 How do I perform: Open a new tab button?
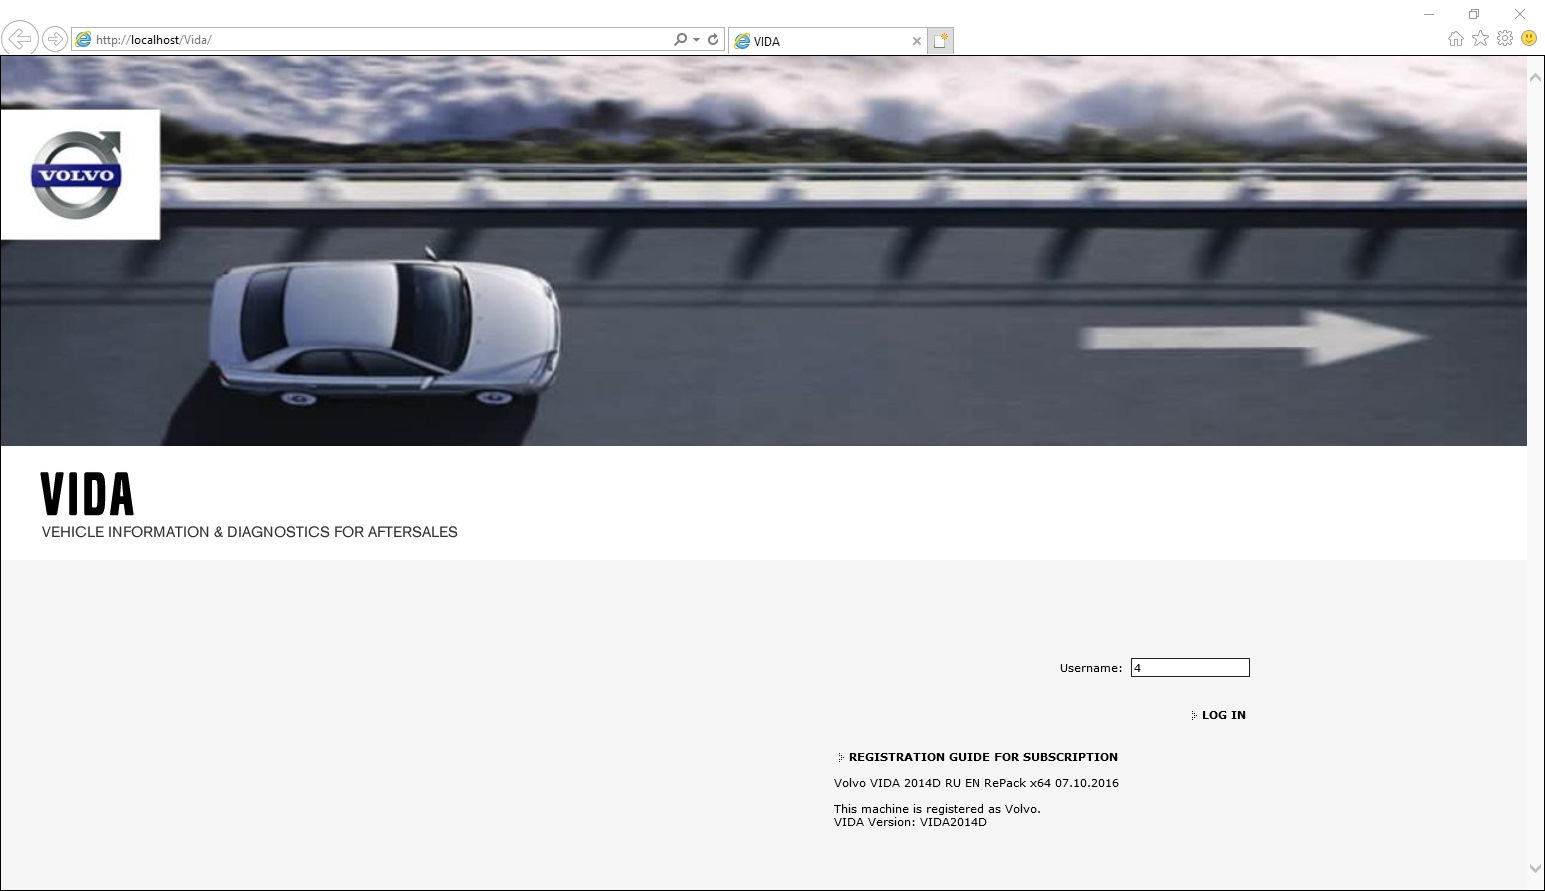point(940,41)
